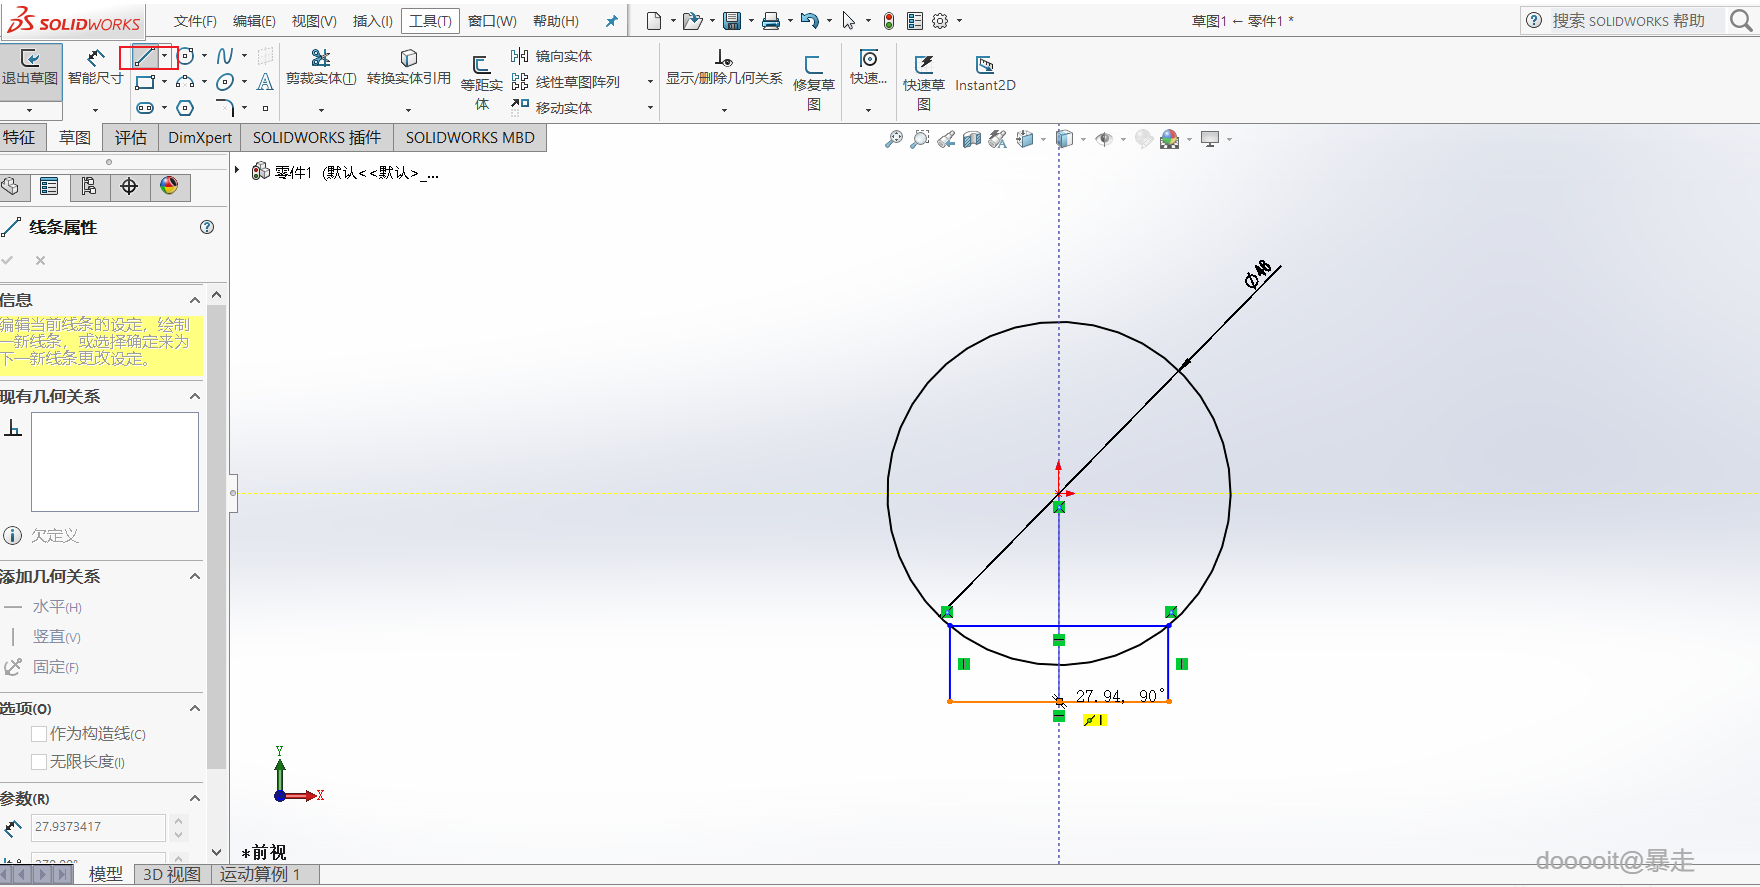
Task: Click the Save icon in the top toolbar
Action: (x=732, y=21)
